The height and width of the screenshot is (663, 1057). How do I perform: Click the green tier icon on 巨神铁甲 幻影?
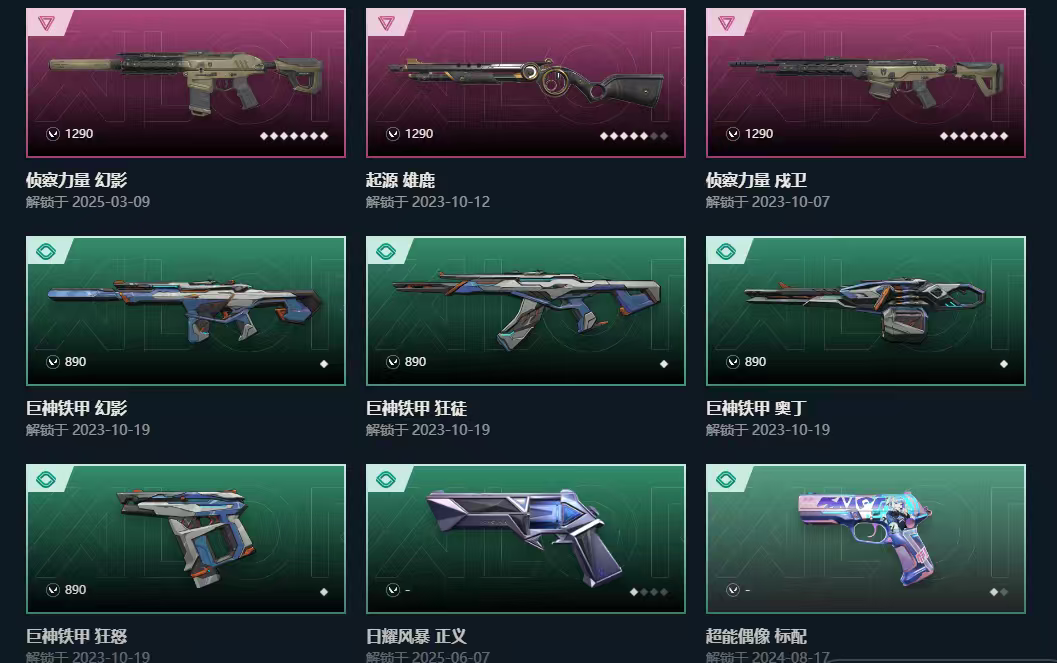(x=46, y=252)
